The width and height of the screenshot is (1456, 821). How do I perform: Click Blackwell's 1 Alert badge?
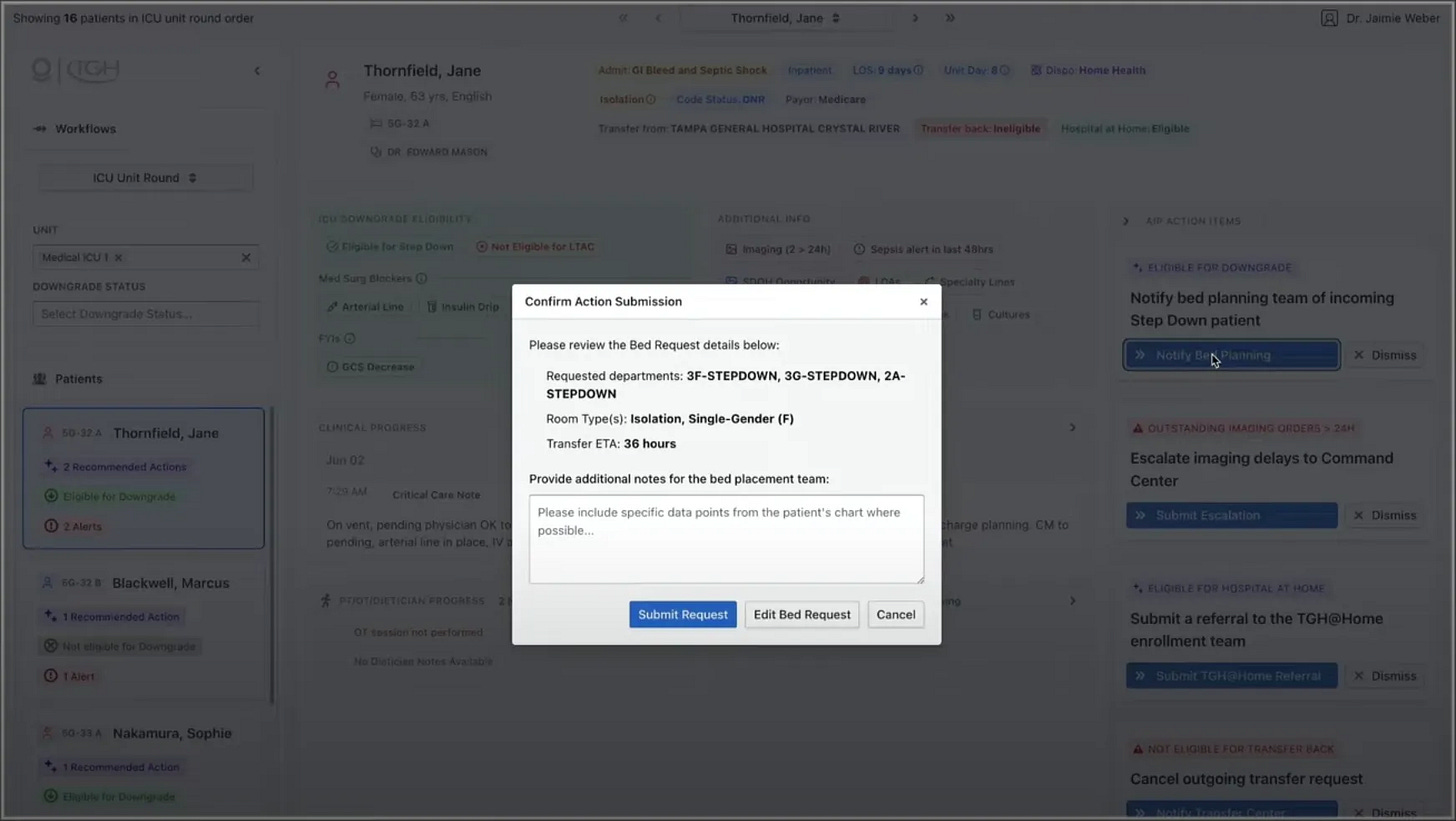tap(69, 676)
